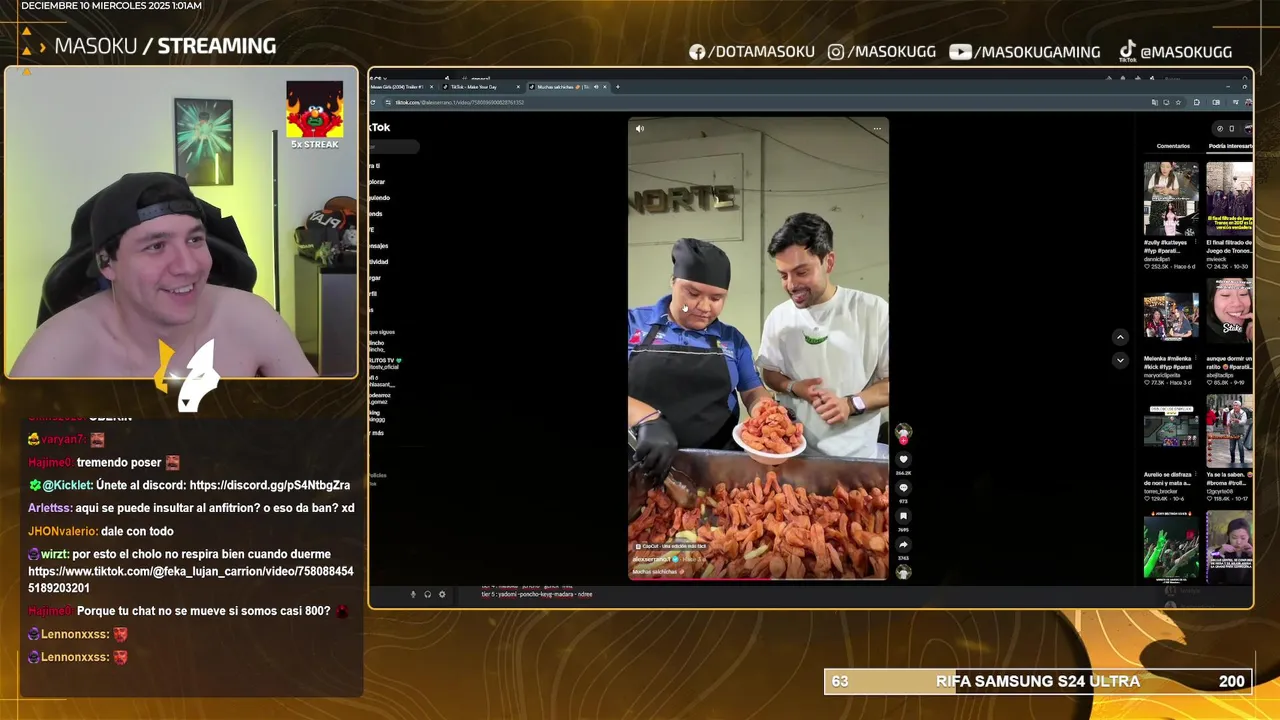Click the YouTube /MASOKUGAMING handle
1280x720 pixels.
[x=1025, y=52]
